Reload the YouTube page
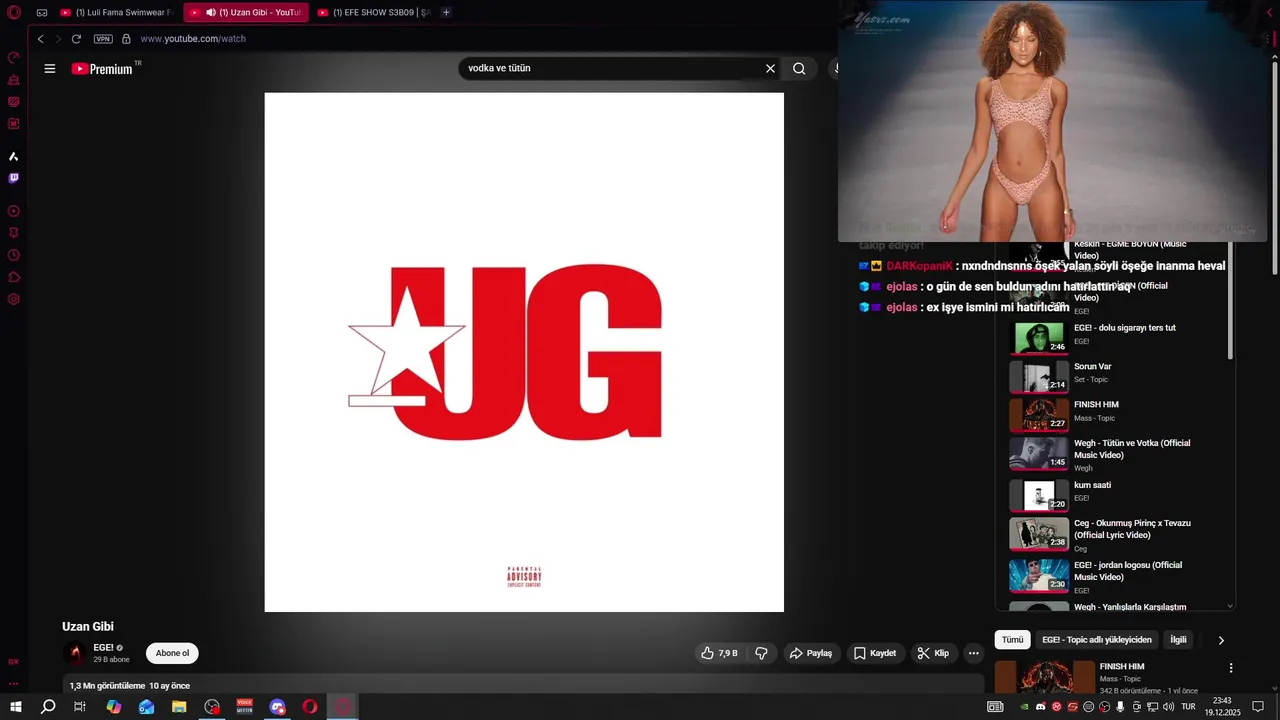This screenshot has width=1280, height=720. tap(76, 39)
